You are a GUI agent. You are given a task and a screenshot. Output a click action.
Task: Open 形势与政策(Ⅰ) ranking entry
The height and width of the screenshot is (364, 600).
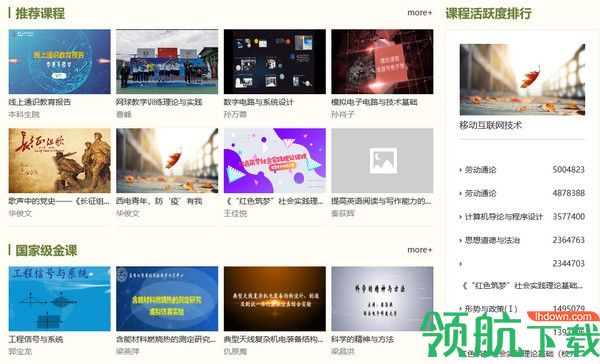point(491,309)
